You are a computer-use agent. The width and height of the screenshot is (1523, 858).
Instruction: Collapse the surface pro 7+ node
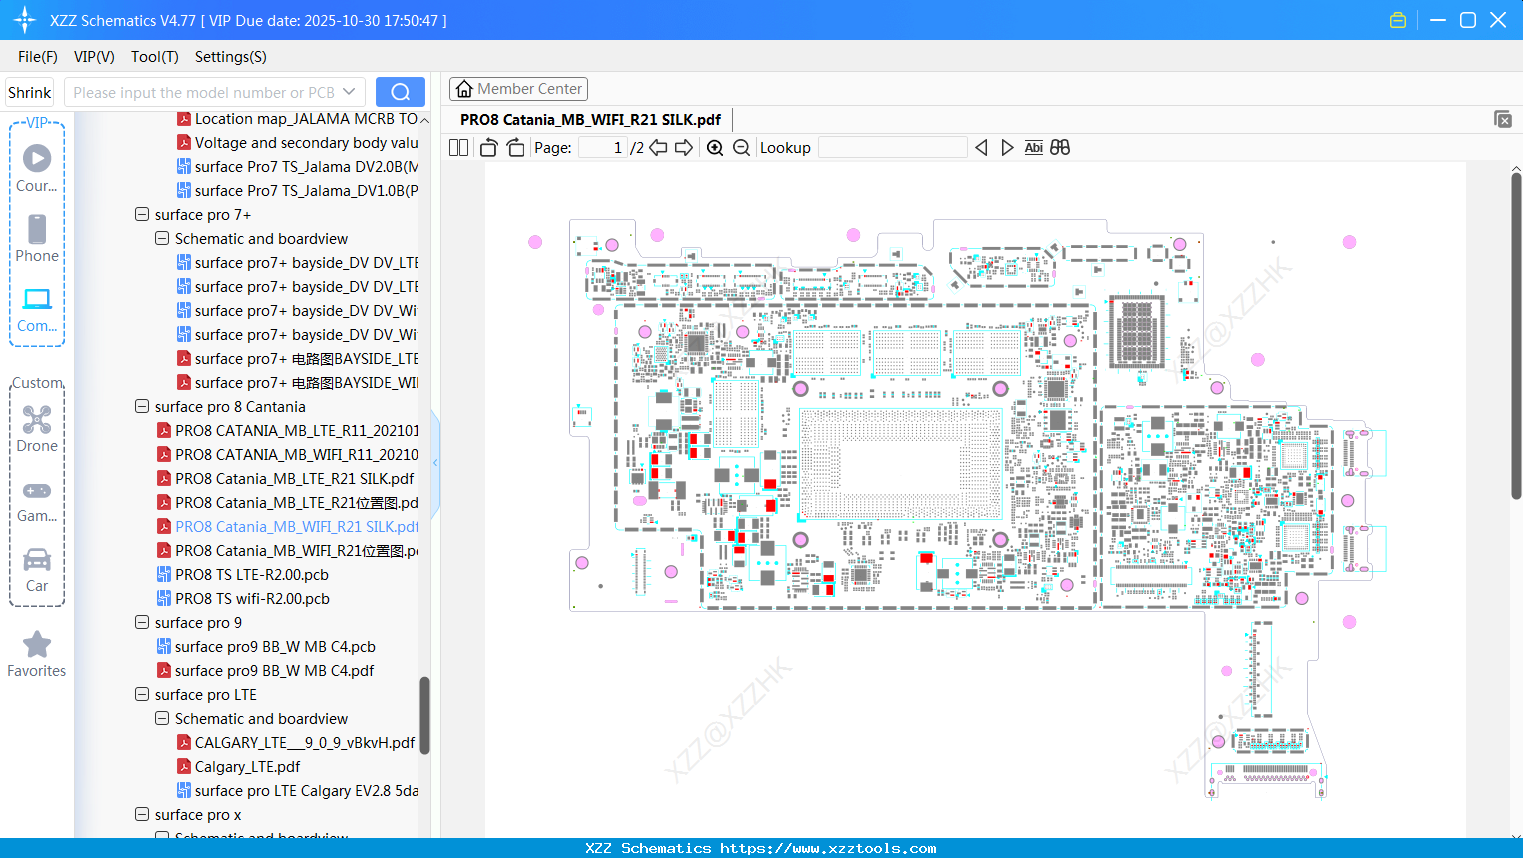pyautogui.click(x=142, y=214)
